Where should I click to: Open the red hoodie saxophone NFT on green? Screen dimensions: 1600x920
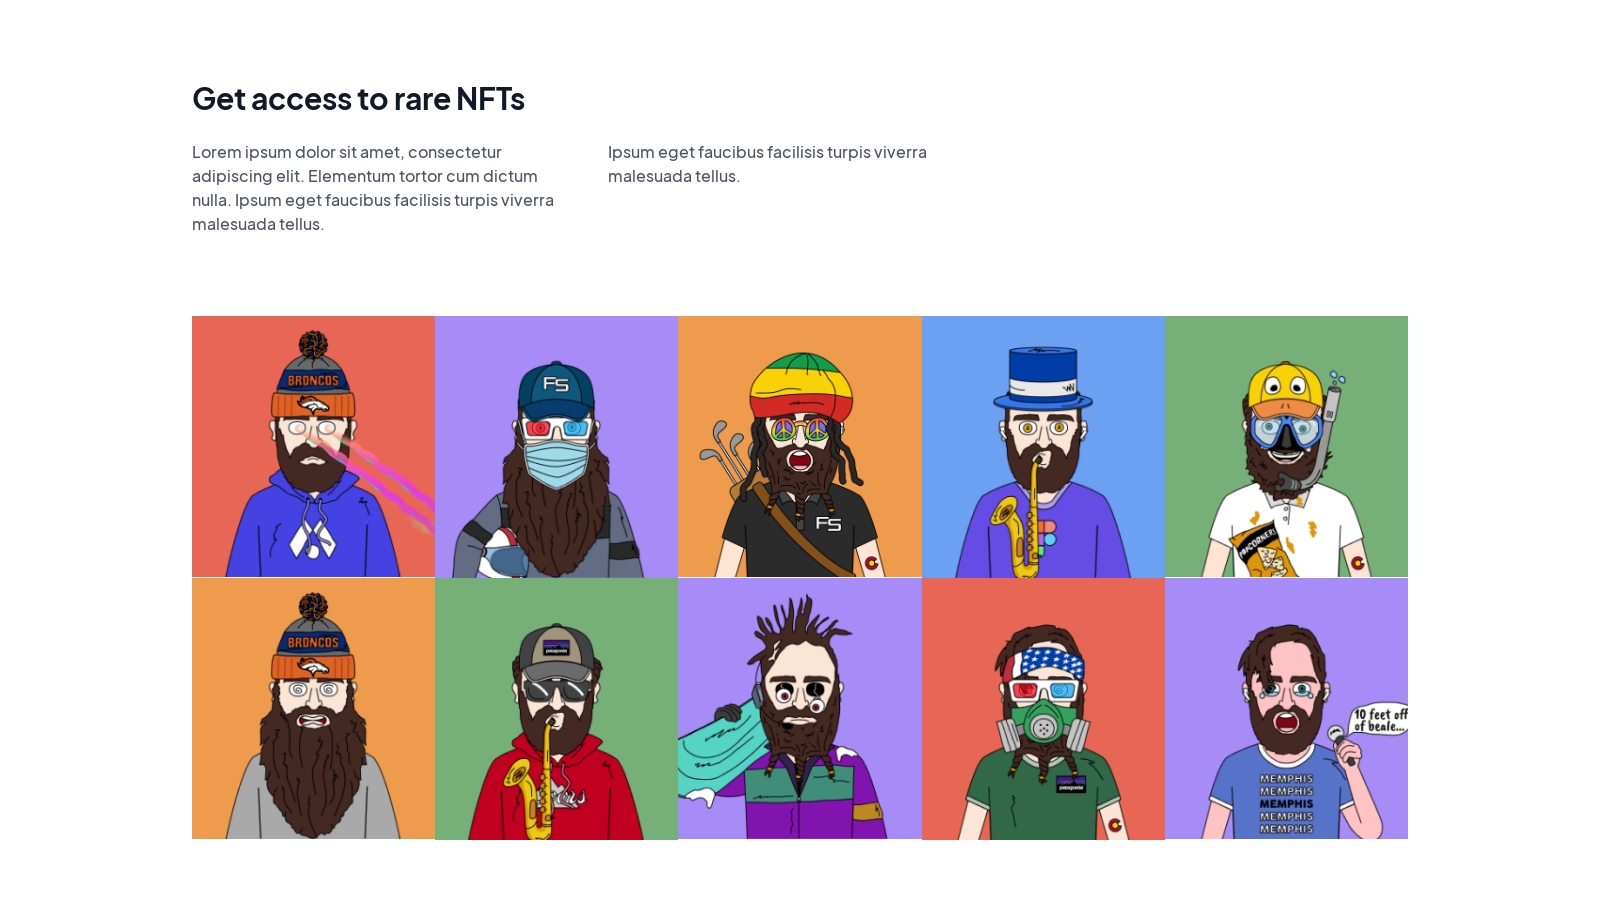pyautogui.click(x=556, y=709)
